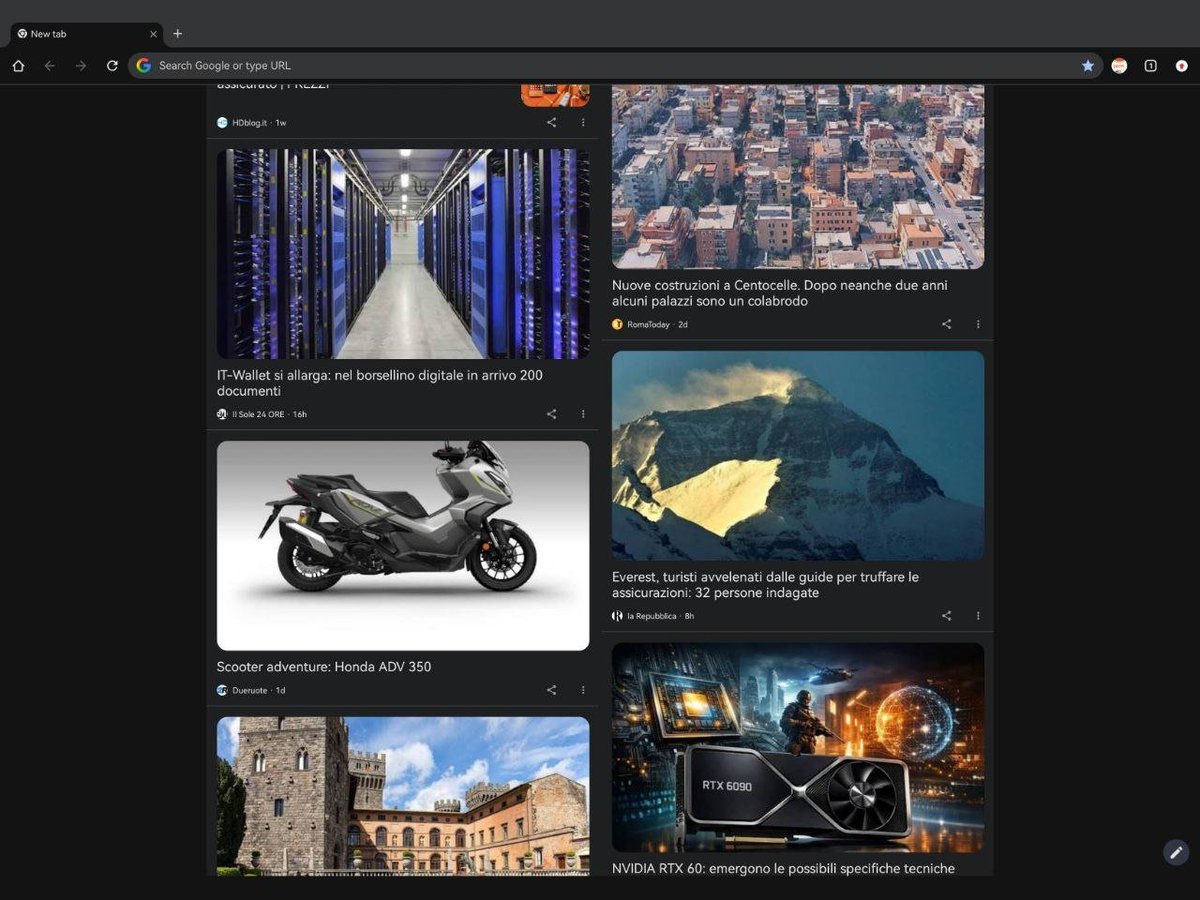
Task: Click the RTX 6090 graphics card thumbnail
Action: tap(798, 747)
